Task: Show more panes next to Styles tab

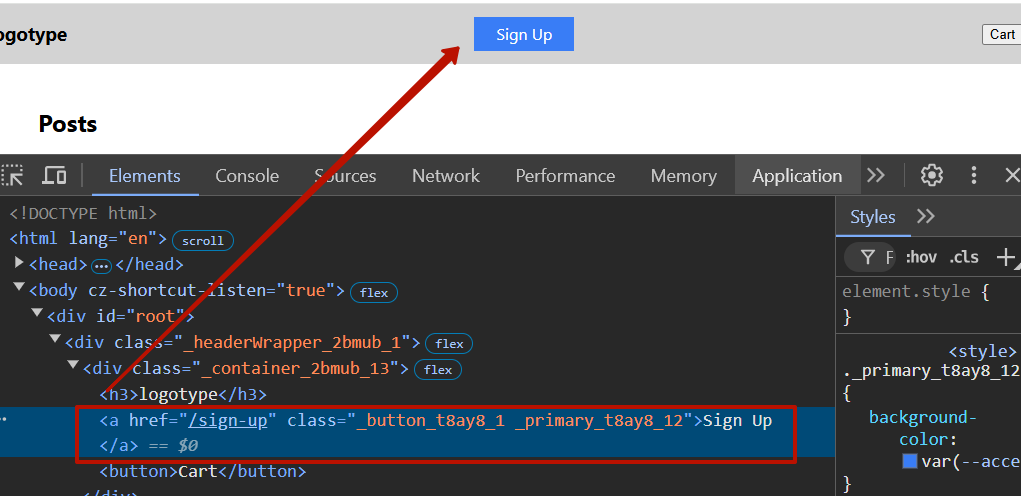Action: [926, 217]
